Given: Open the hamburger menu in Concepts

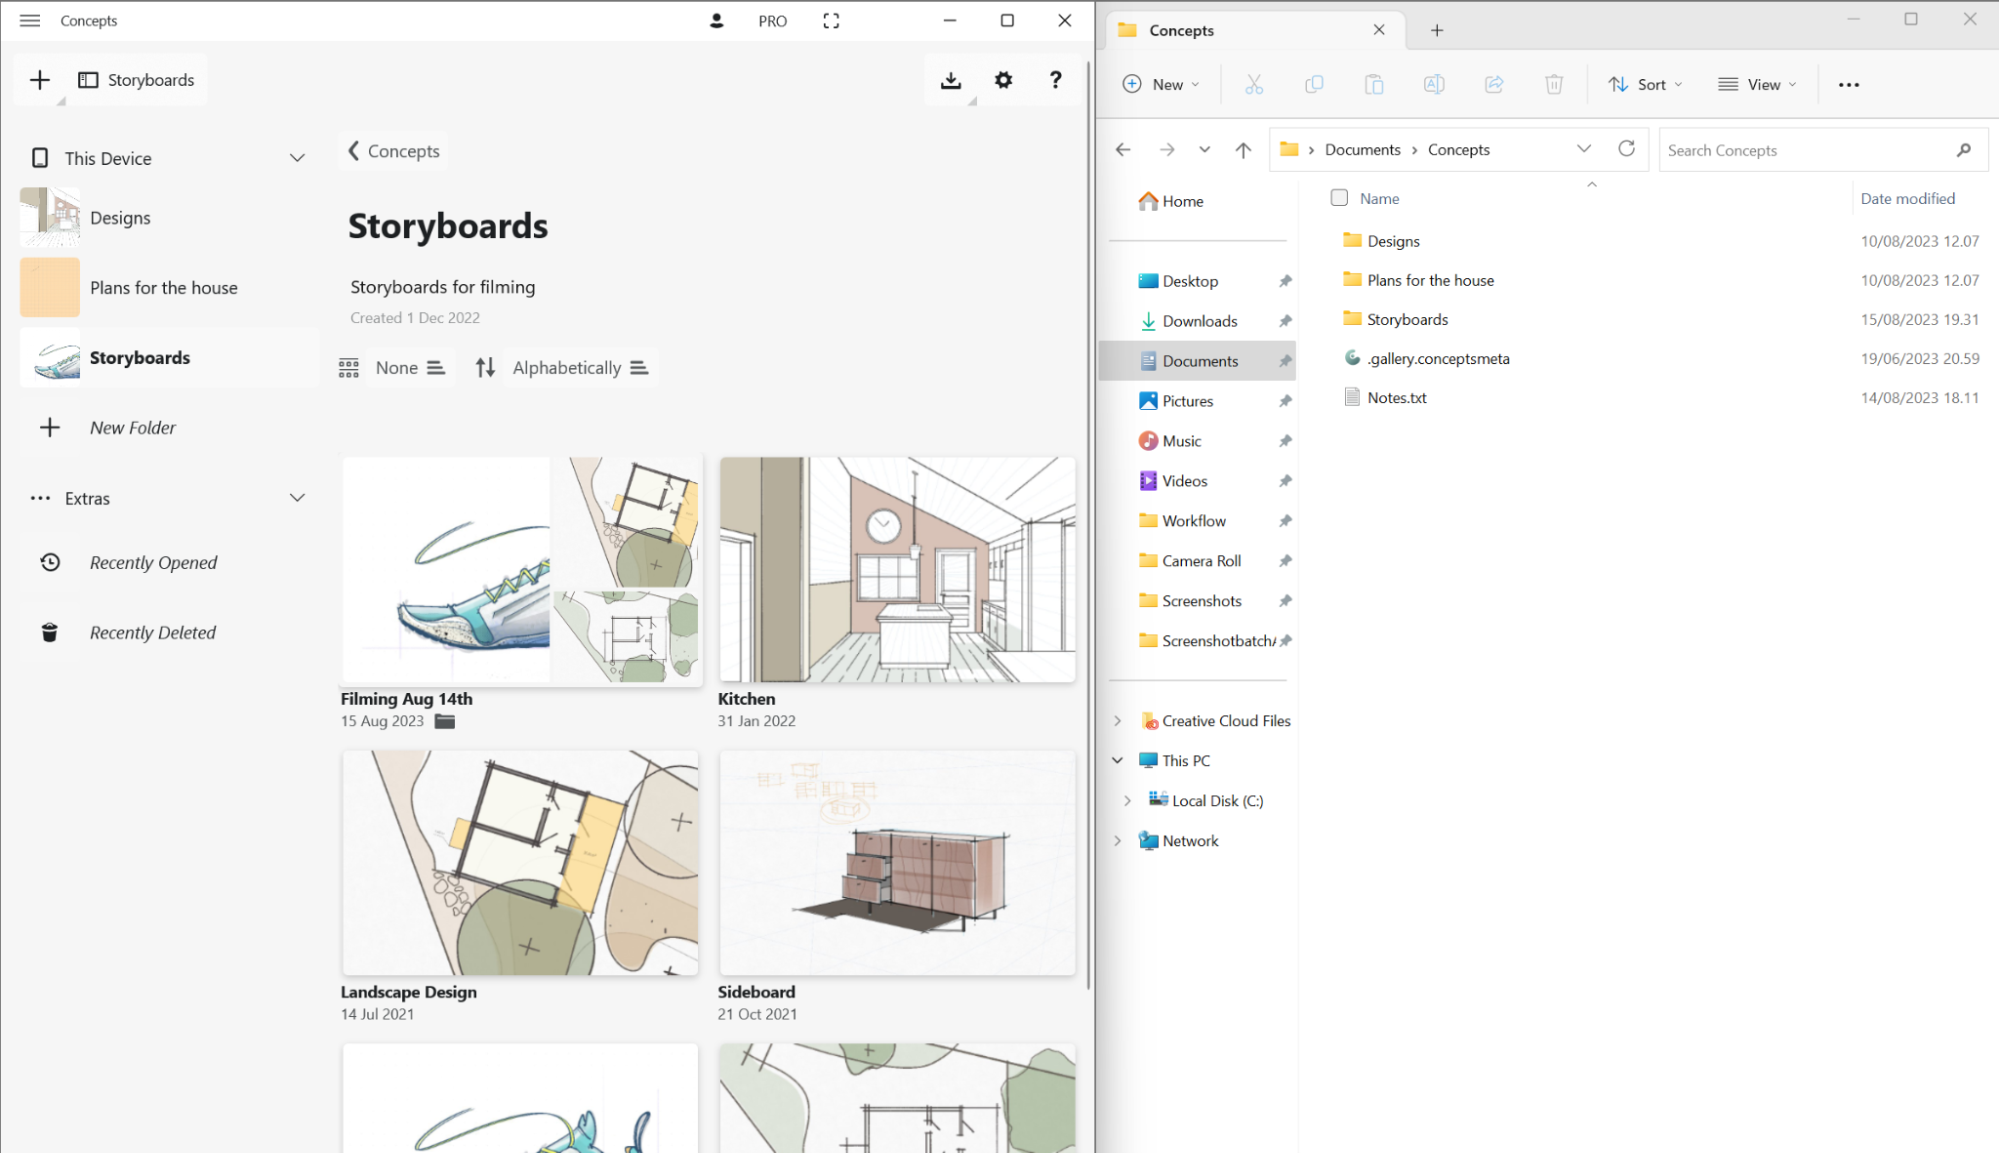Looking at the screenshot, I should pyautogui.click(x=30, y=21).
